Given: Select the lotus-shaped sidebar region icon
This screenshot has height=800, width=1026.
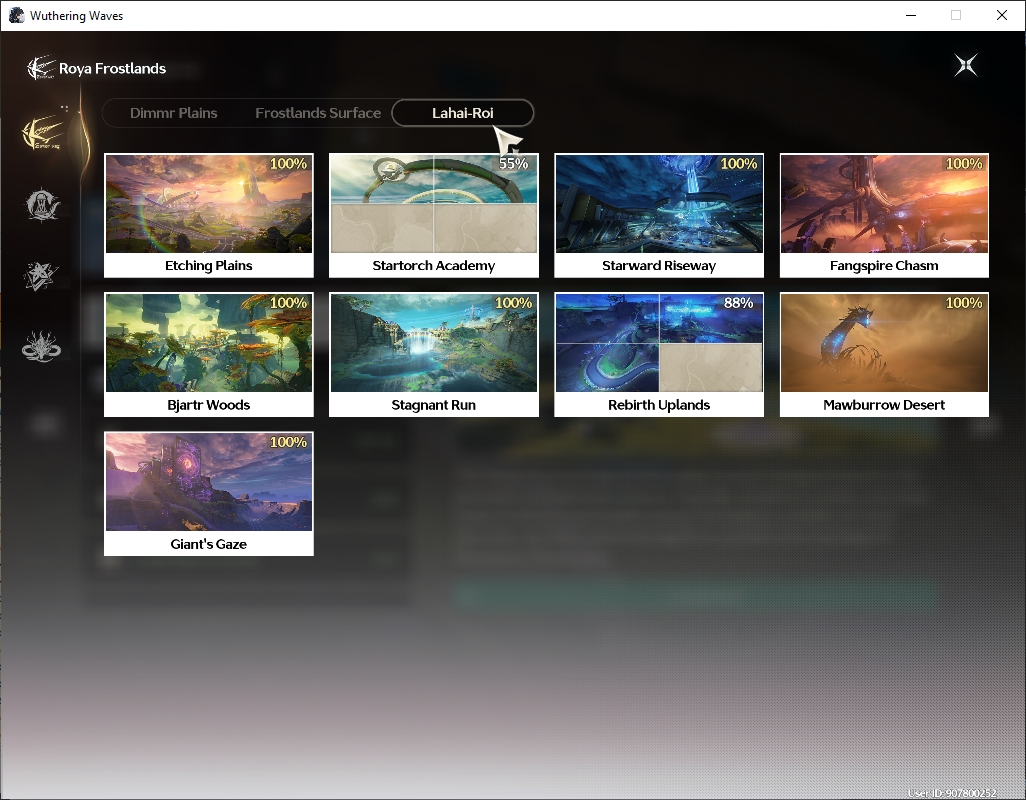Looking at the screenshot, I should 41,347.
